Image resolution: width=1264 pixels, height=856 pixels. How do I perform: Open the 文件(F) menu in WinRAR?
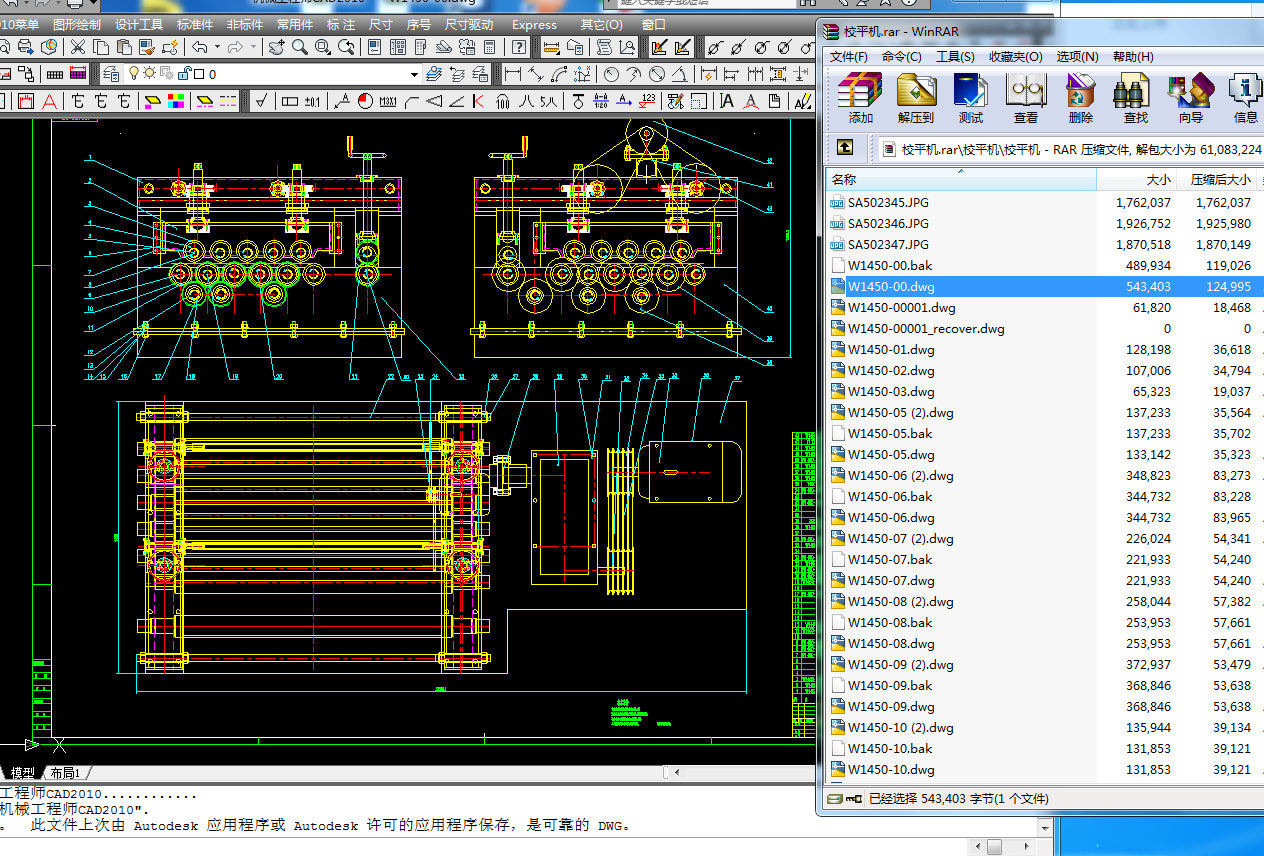849,57
